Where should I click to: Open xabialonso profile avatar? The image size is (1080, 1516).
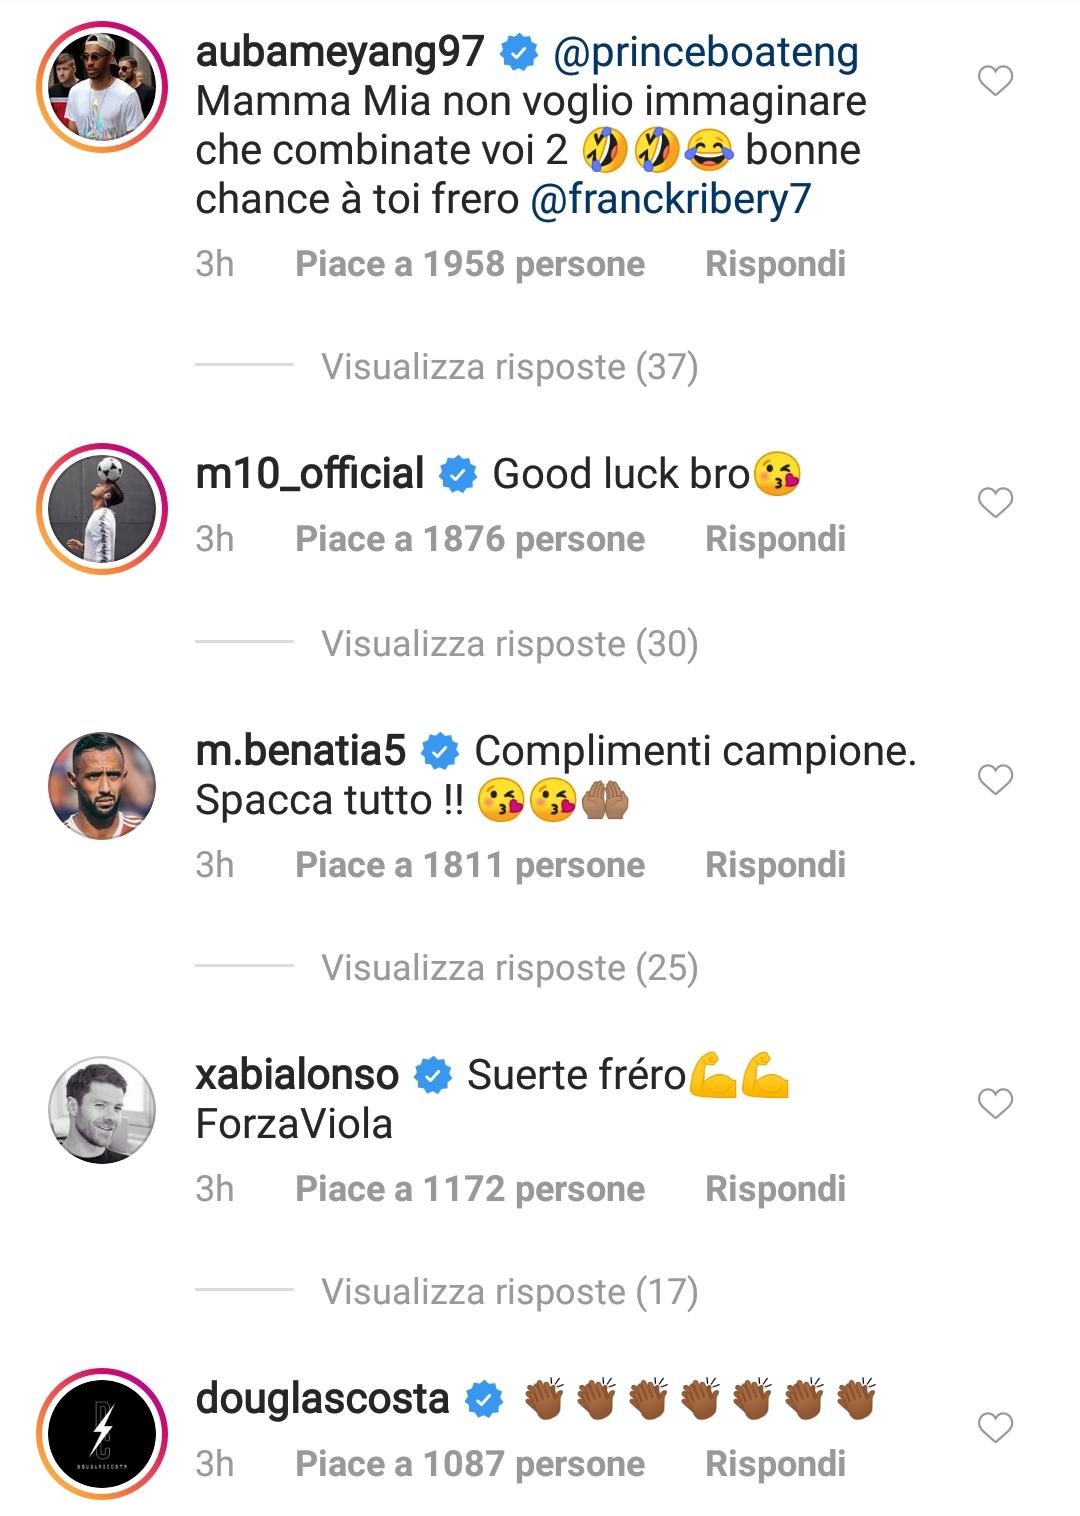click(102, 1109)
